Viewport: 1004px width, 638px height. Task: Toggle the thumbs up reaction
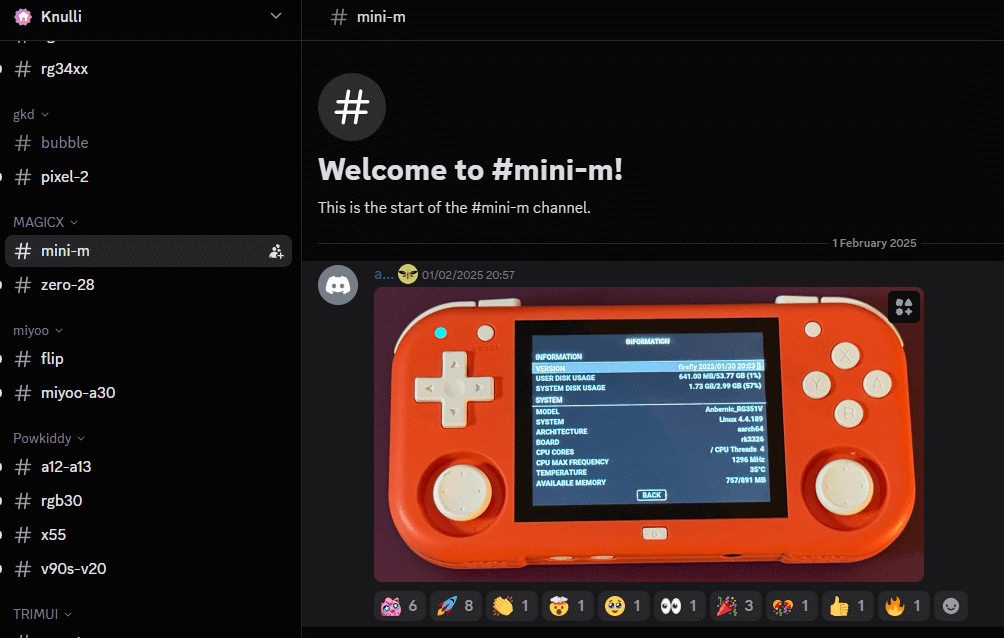tap(847, 606)
